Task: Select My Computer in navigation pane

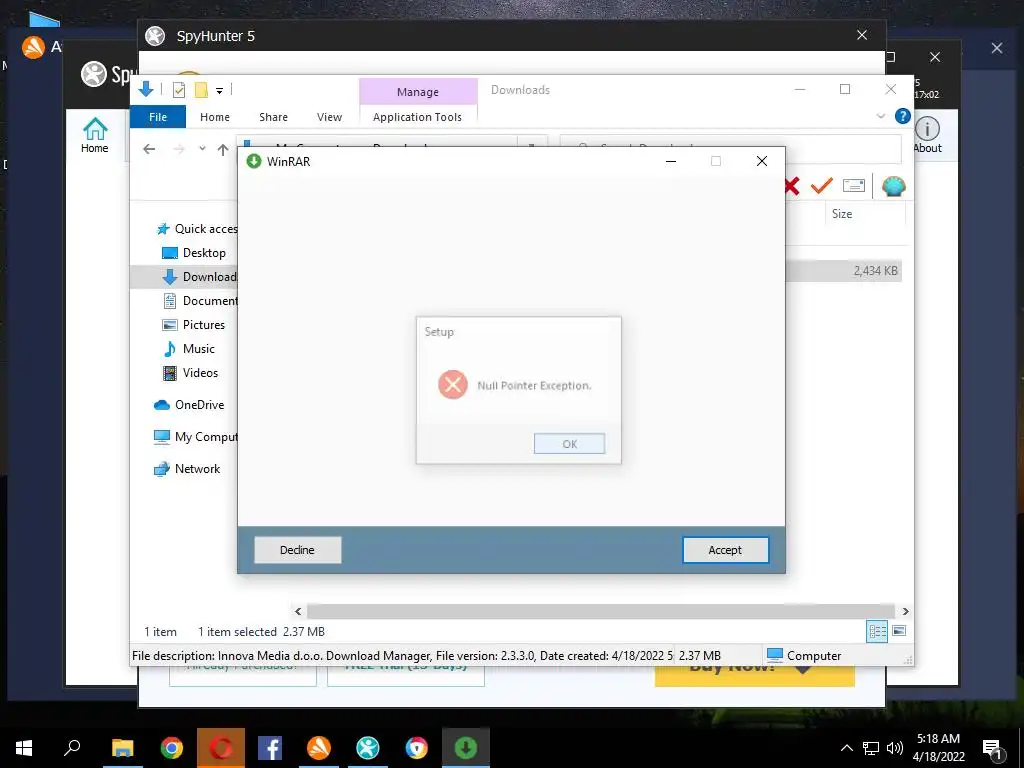Action: click(196, 437)
